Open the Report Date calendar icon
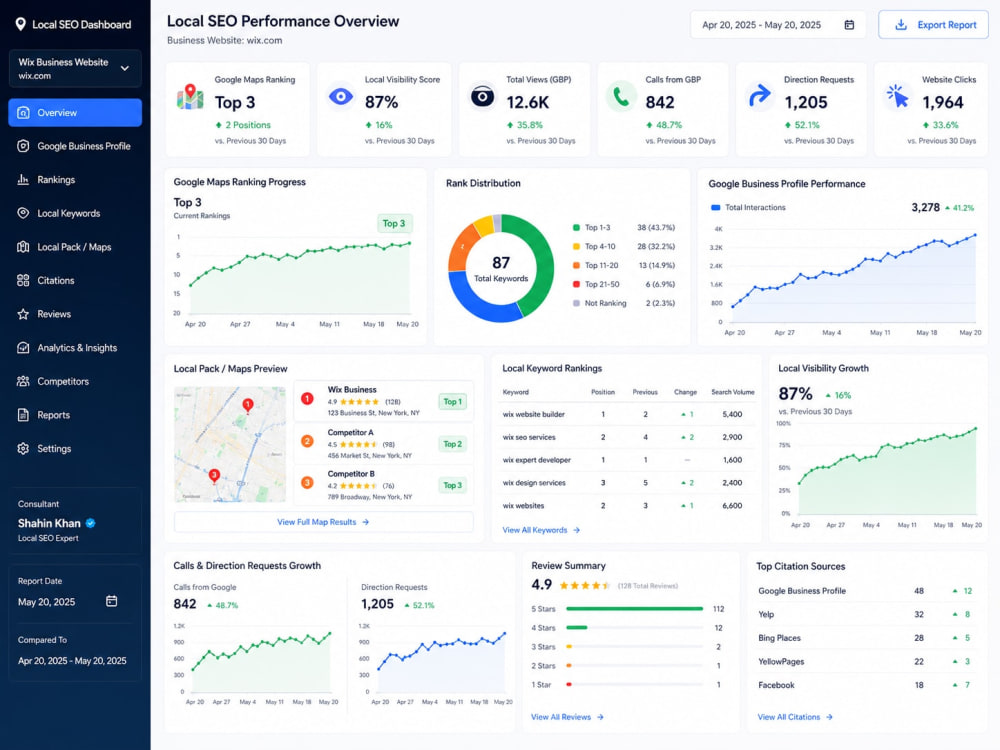The width and height of the screenshot is (1000, 750). 112,601
